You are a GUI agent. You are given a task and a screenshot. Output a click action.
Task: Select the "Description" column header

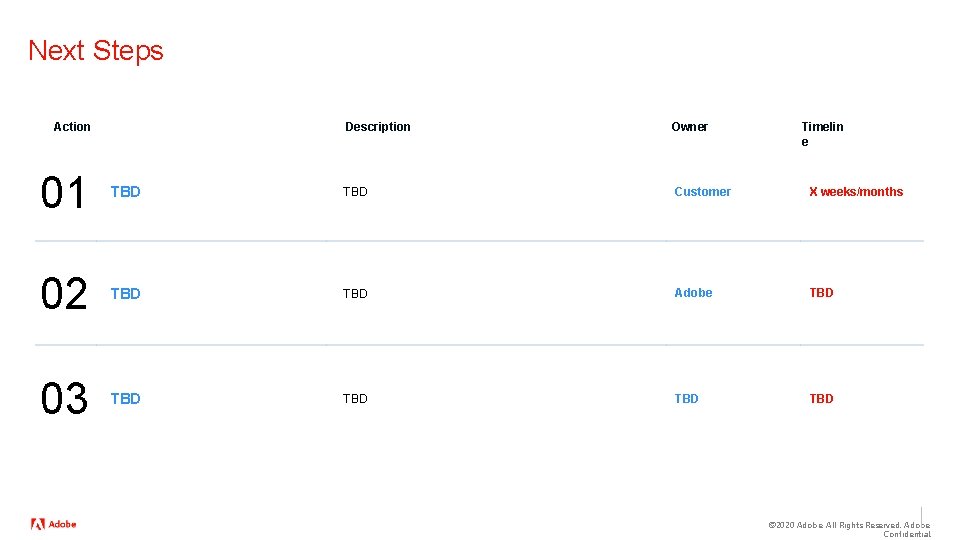(377, 127)
